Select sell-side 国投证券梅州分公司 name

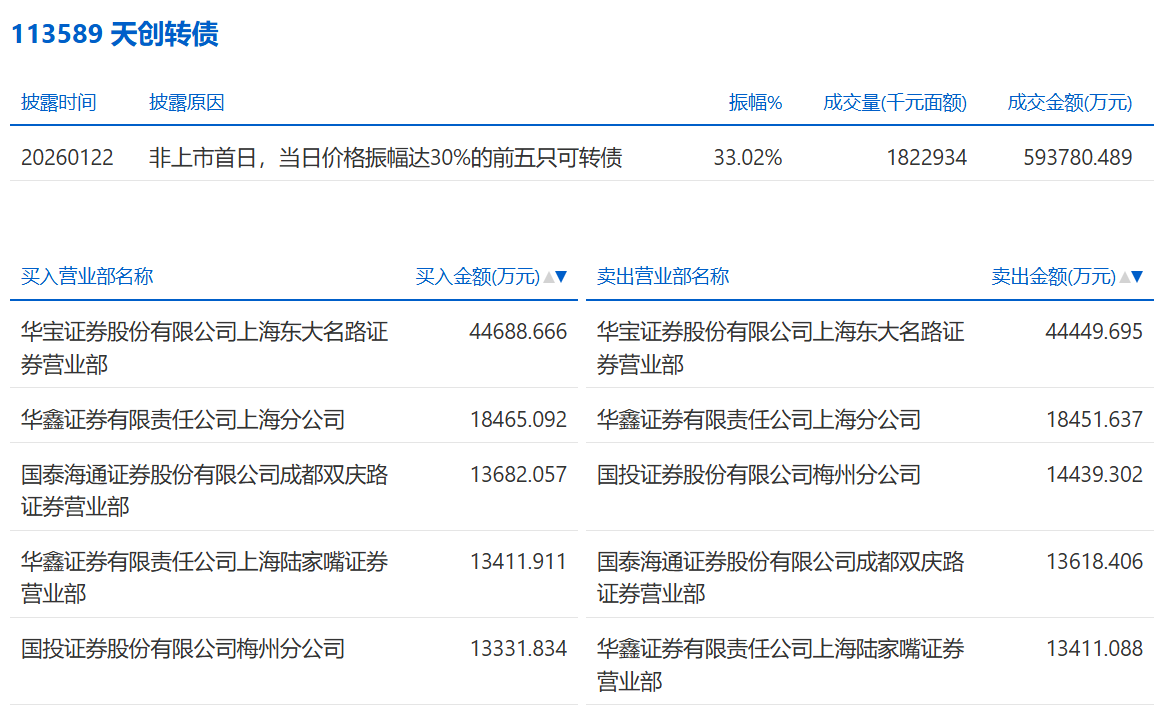[x=759, y=475]
